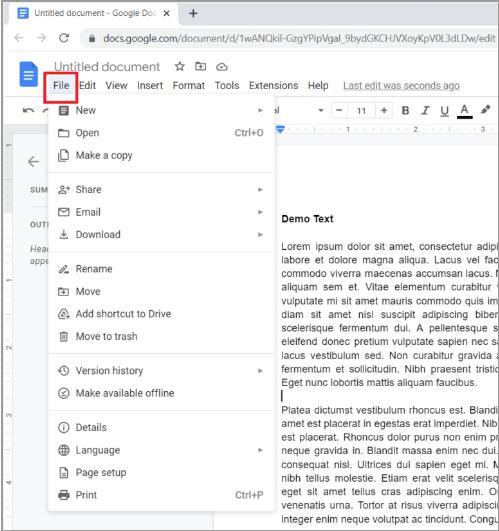The image size is (499, 531).
Task: Select Add shortcut to Drive
Action: point(161,314)
